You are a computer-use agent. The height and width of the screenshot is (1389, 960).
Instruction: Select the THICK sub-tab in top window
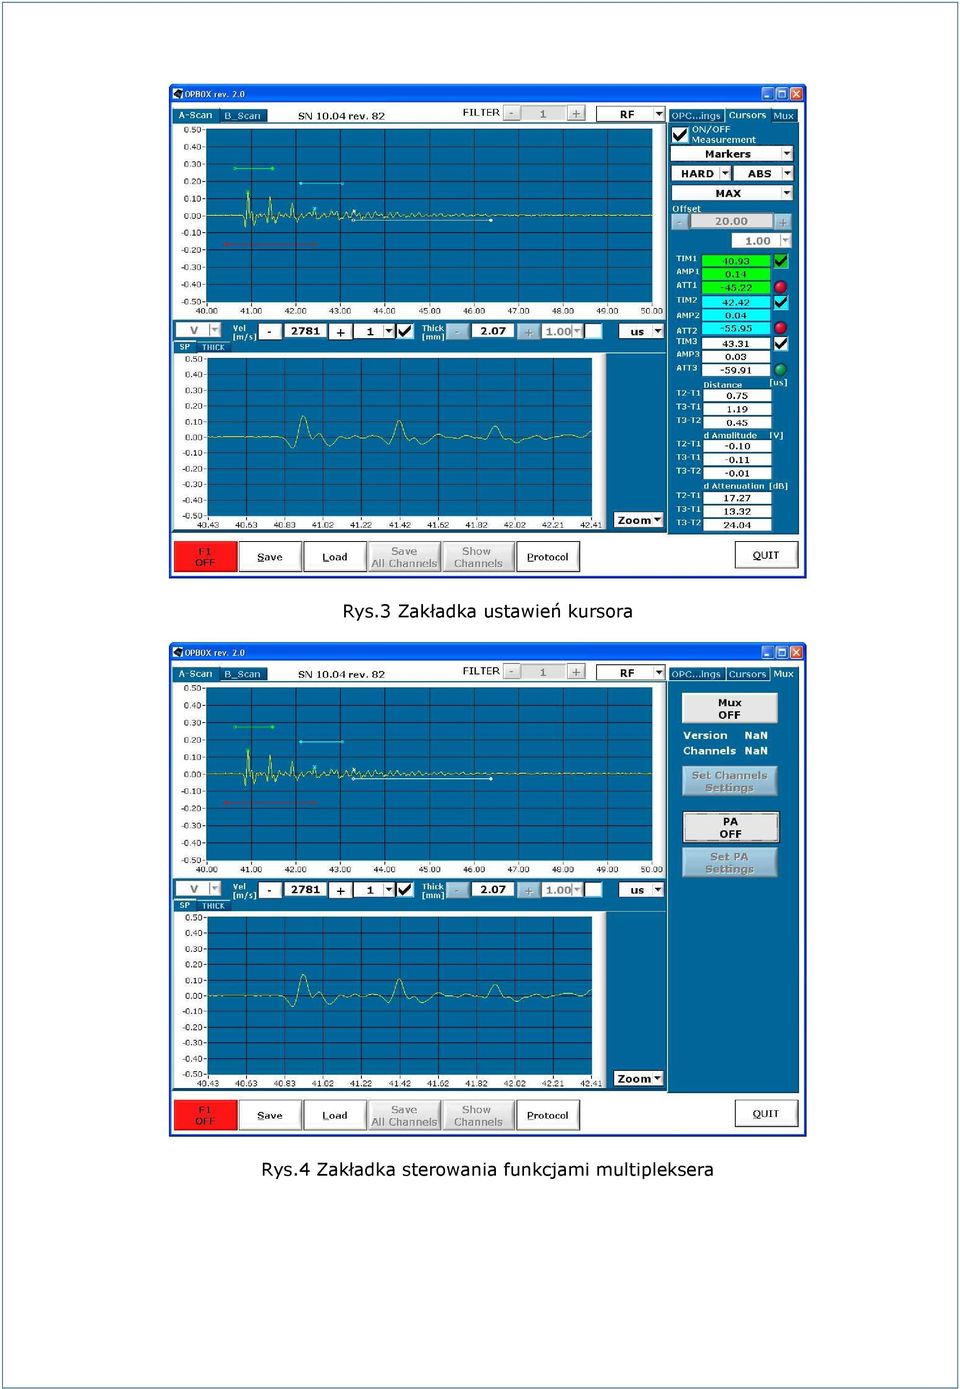213,347
